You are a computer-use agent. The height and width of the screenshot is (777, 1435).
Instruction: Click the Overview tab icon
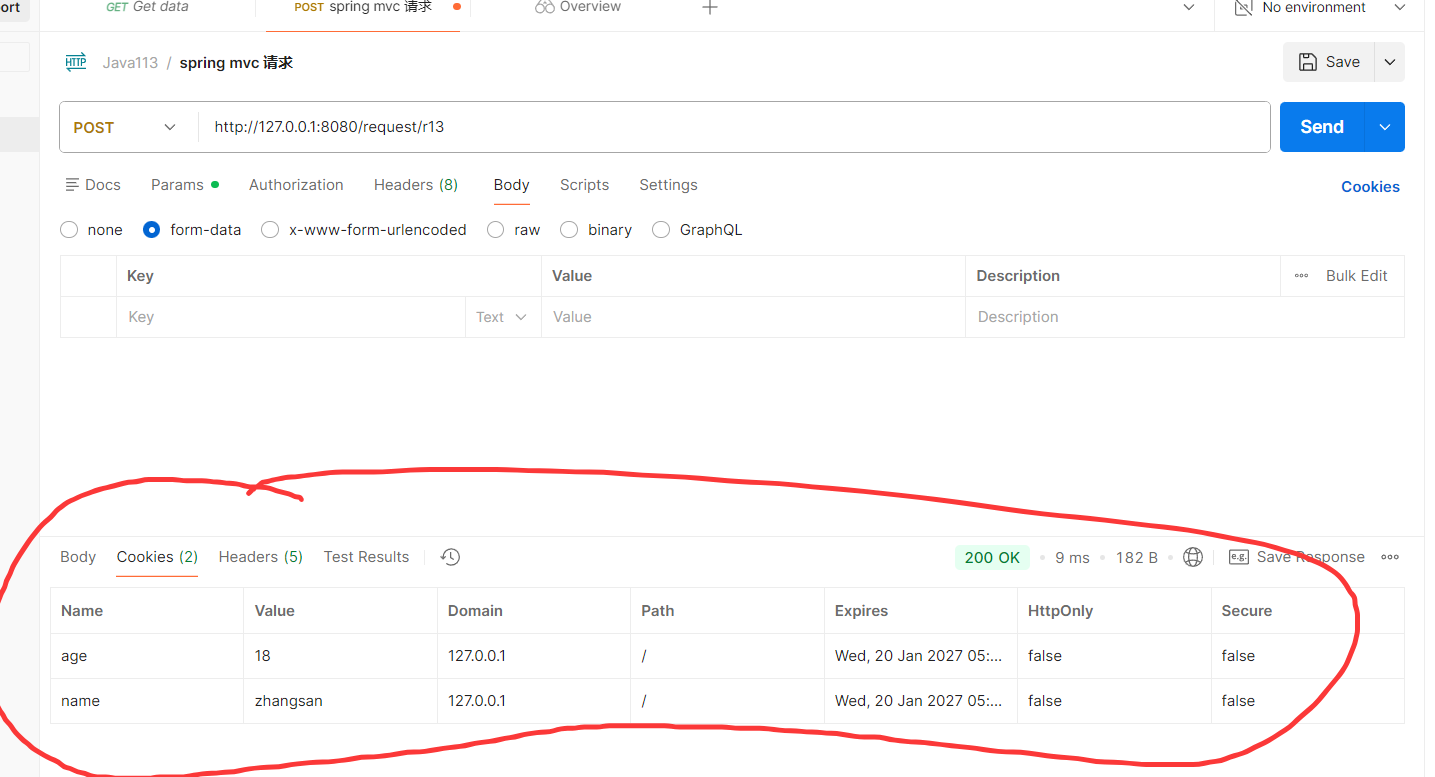pos(544,7)
